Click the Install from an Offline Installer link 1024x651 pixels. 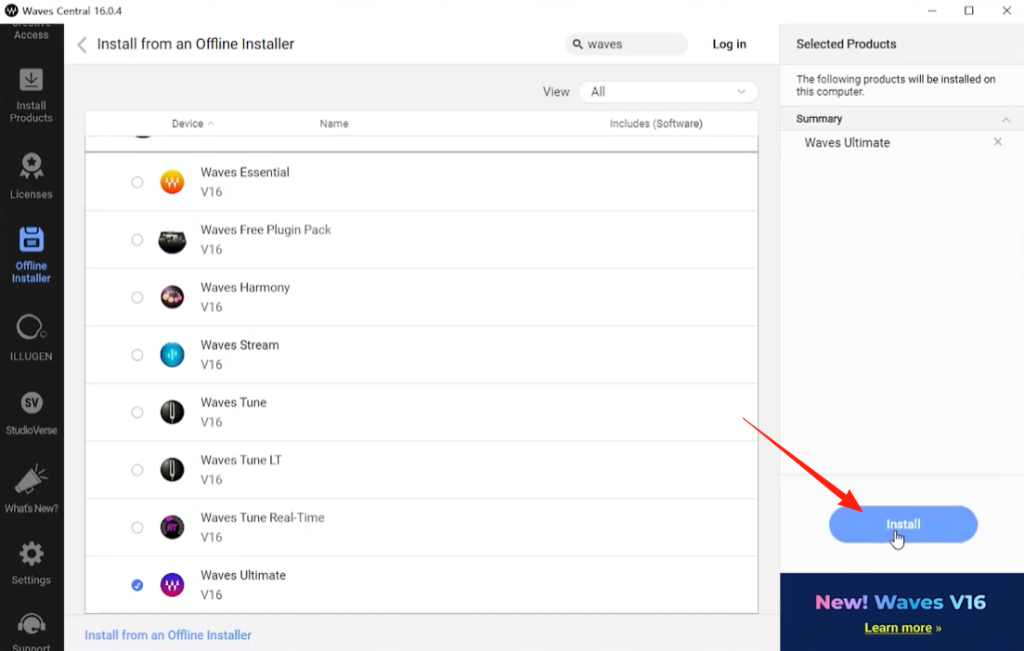point(168,635)
